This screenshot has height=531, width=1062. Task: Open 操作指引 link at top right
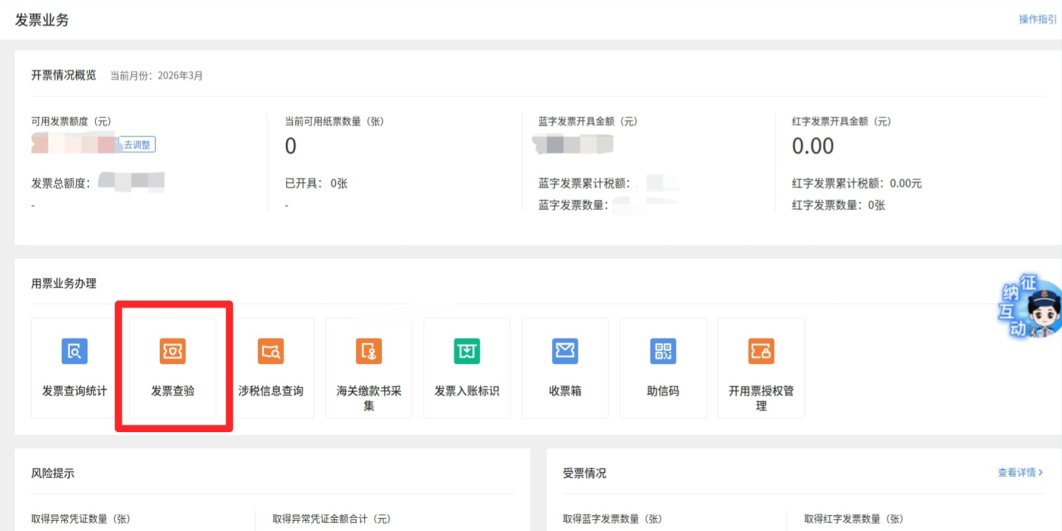pyautogui.click(x=1038, y=19)
